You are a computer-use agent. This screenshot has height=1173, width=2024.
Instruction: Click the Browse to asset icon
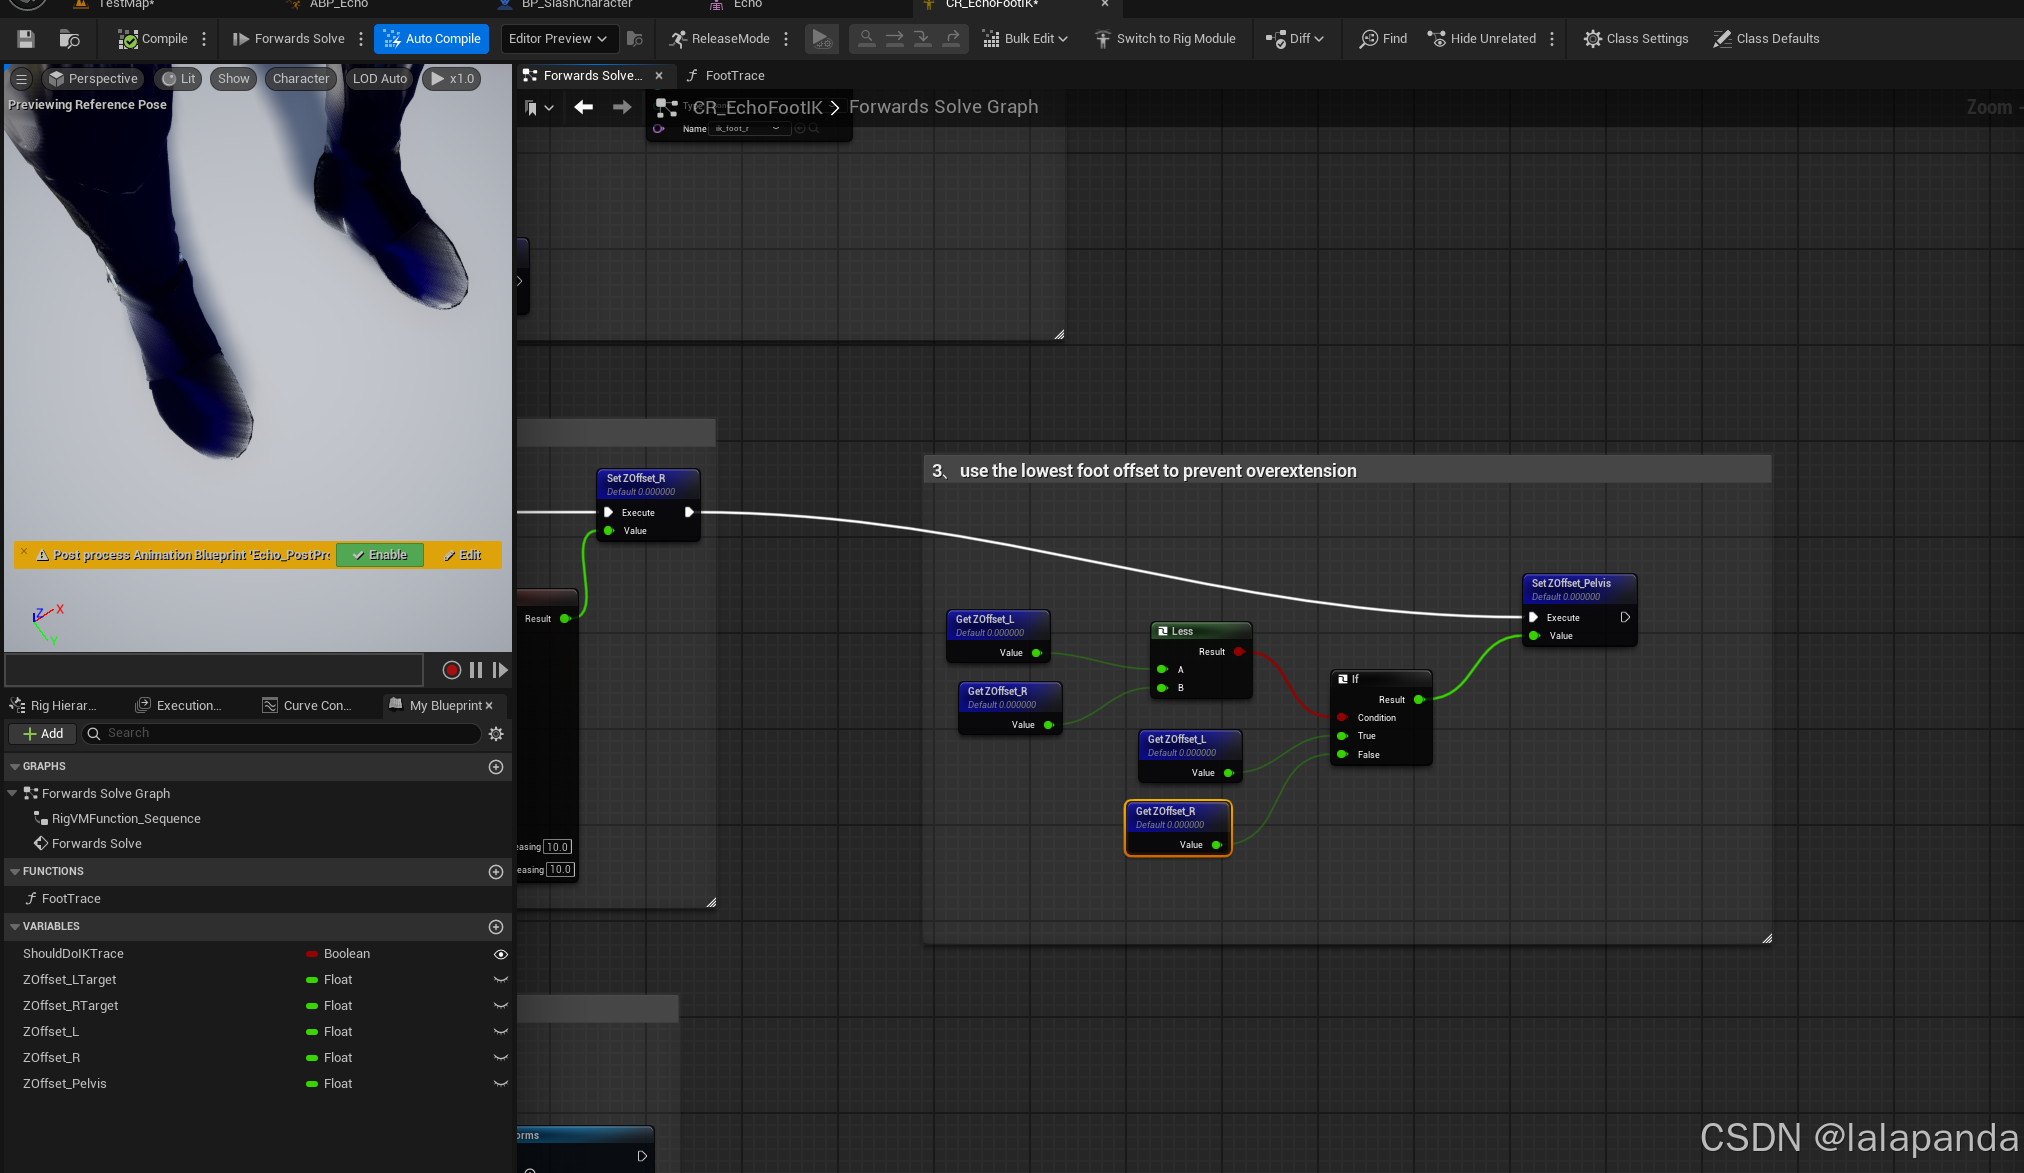(x=69, y=39)
